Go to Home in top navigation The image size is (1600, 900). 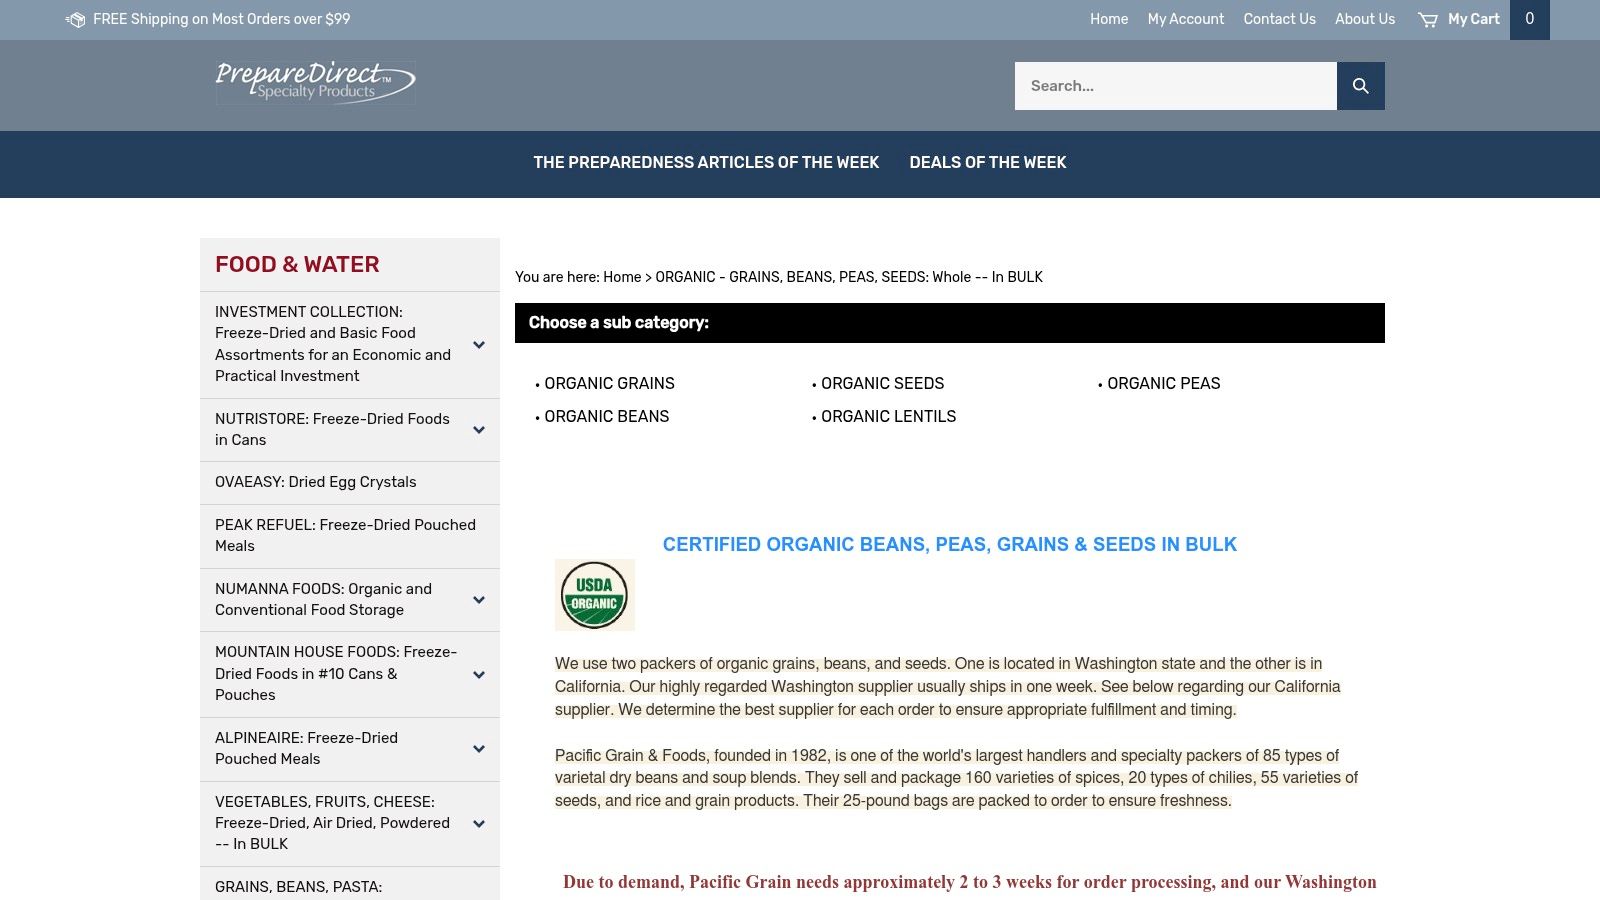point(1109,19)
